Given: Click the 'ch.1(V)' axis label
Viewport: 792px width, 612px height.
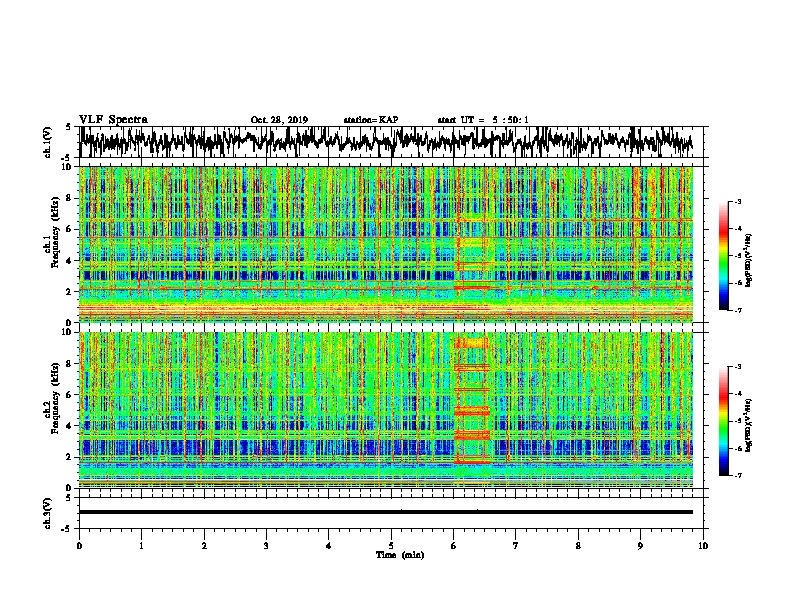Looking at the screenshot, I should (48, 142).
